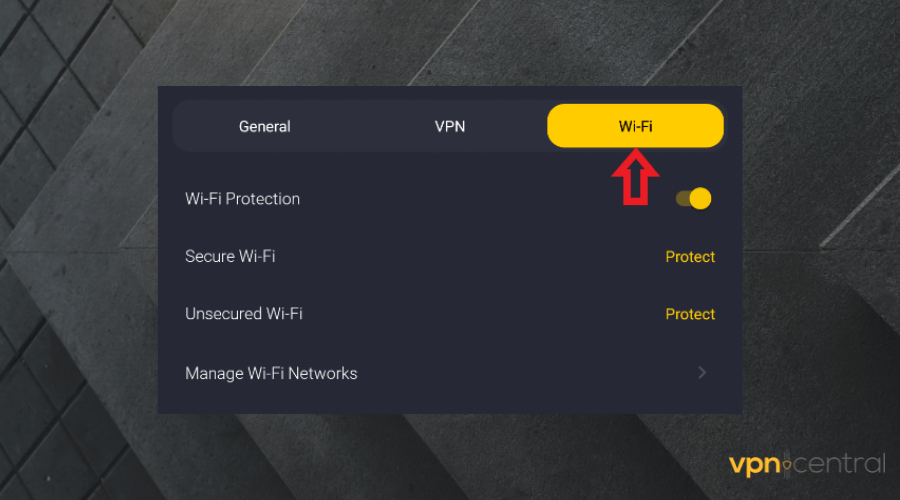
Task: Click the red upward arrow annotation
Action: pos(635,177)
